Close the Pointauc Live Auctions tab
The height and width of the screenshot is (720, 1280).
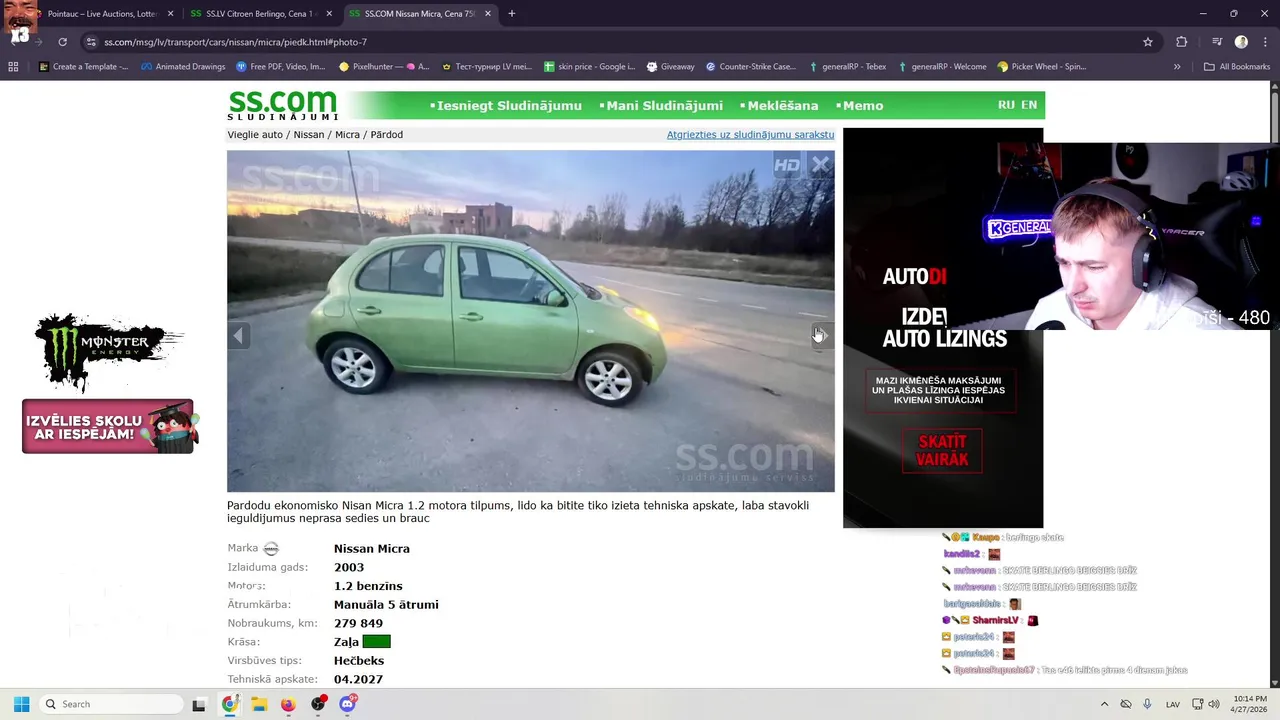click(x=170, y=14)
